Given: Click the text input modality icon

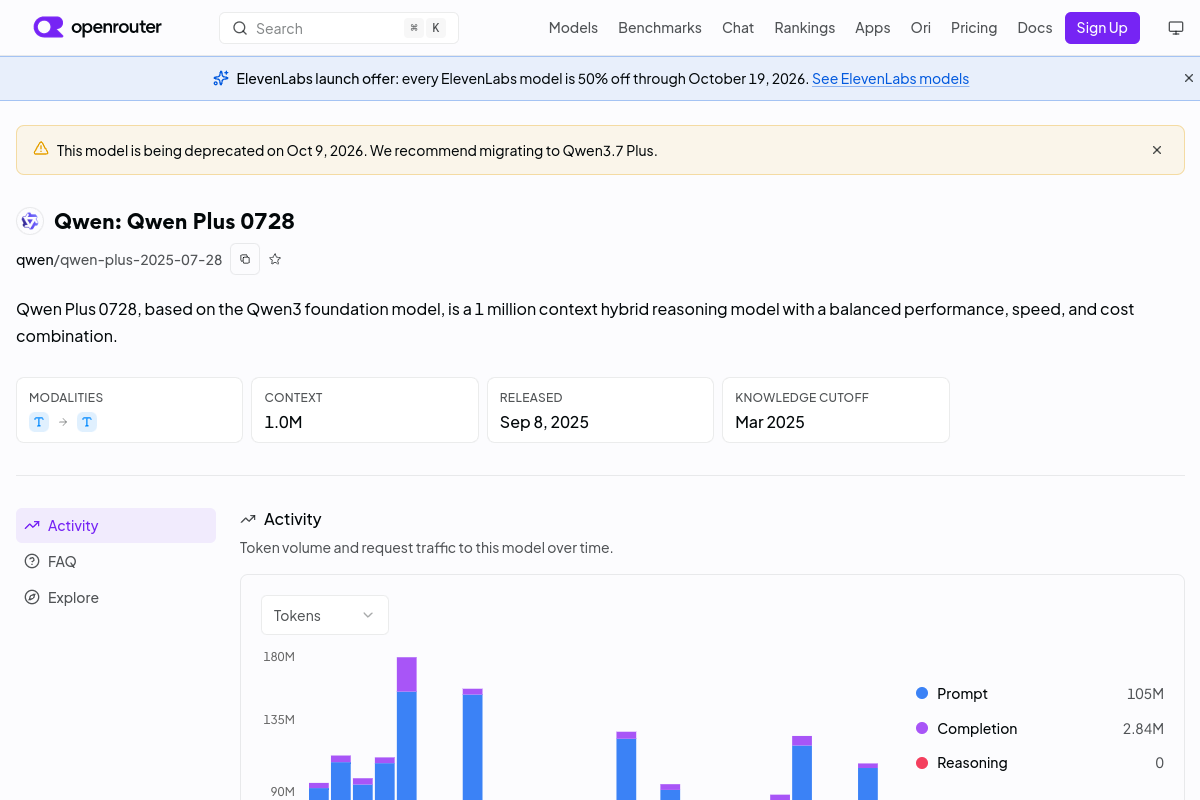Looking at the screenshot, I should coord(39,422).
